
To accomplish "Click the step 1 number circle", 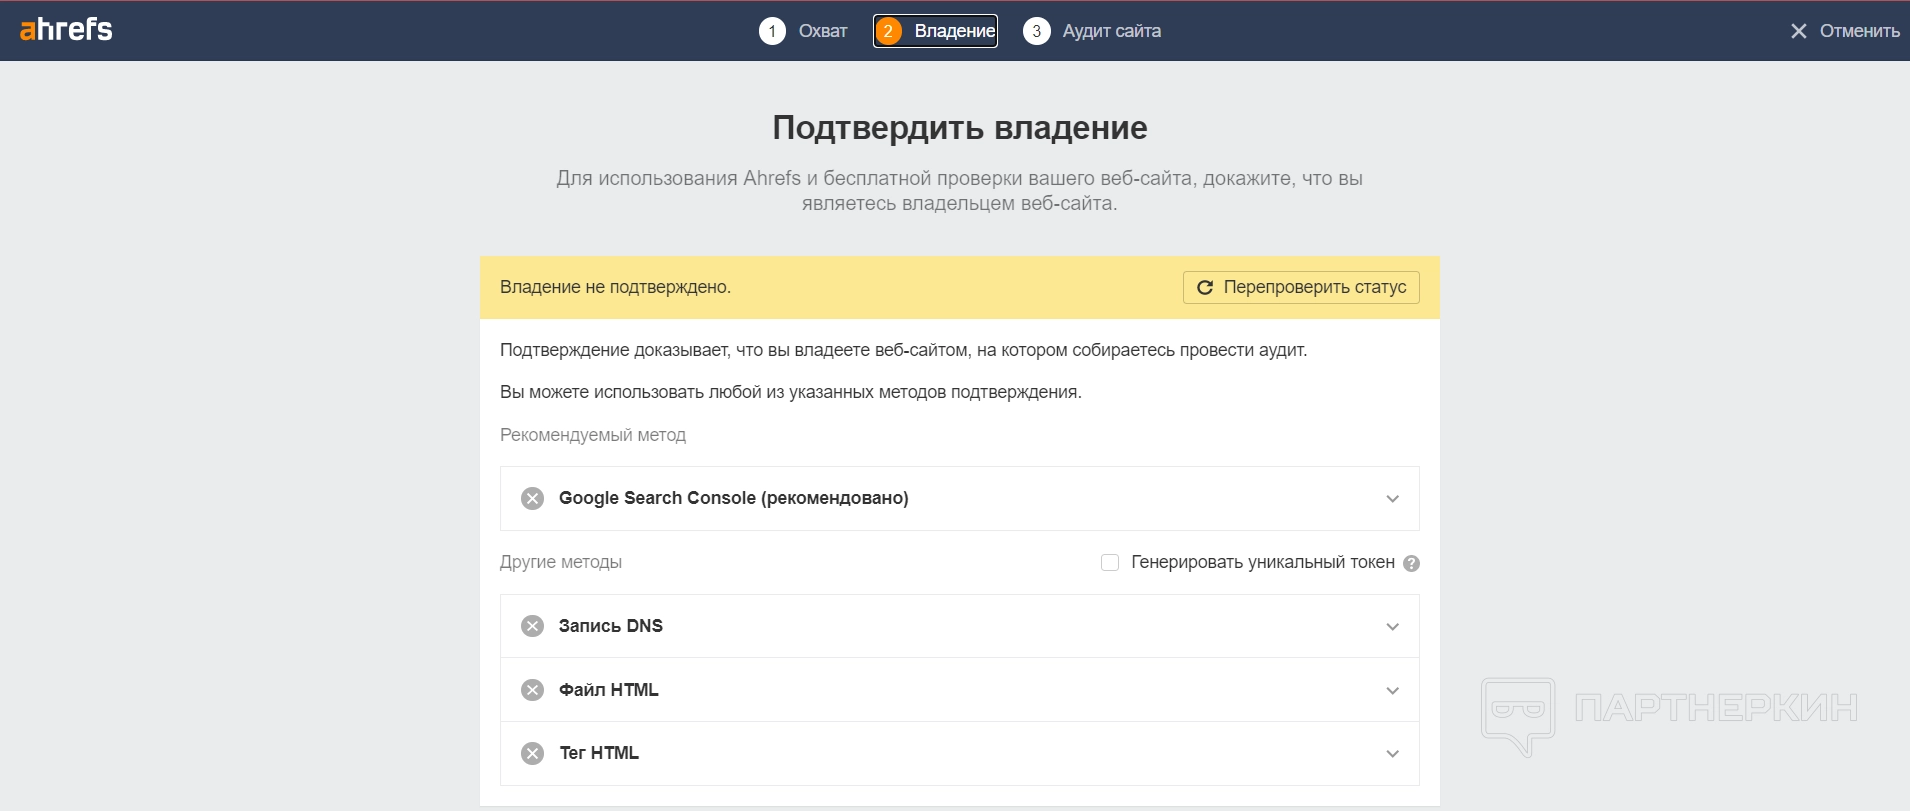I will (x=772, y=31).
